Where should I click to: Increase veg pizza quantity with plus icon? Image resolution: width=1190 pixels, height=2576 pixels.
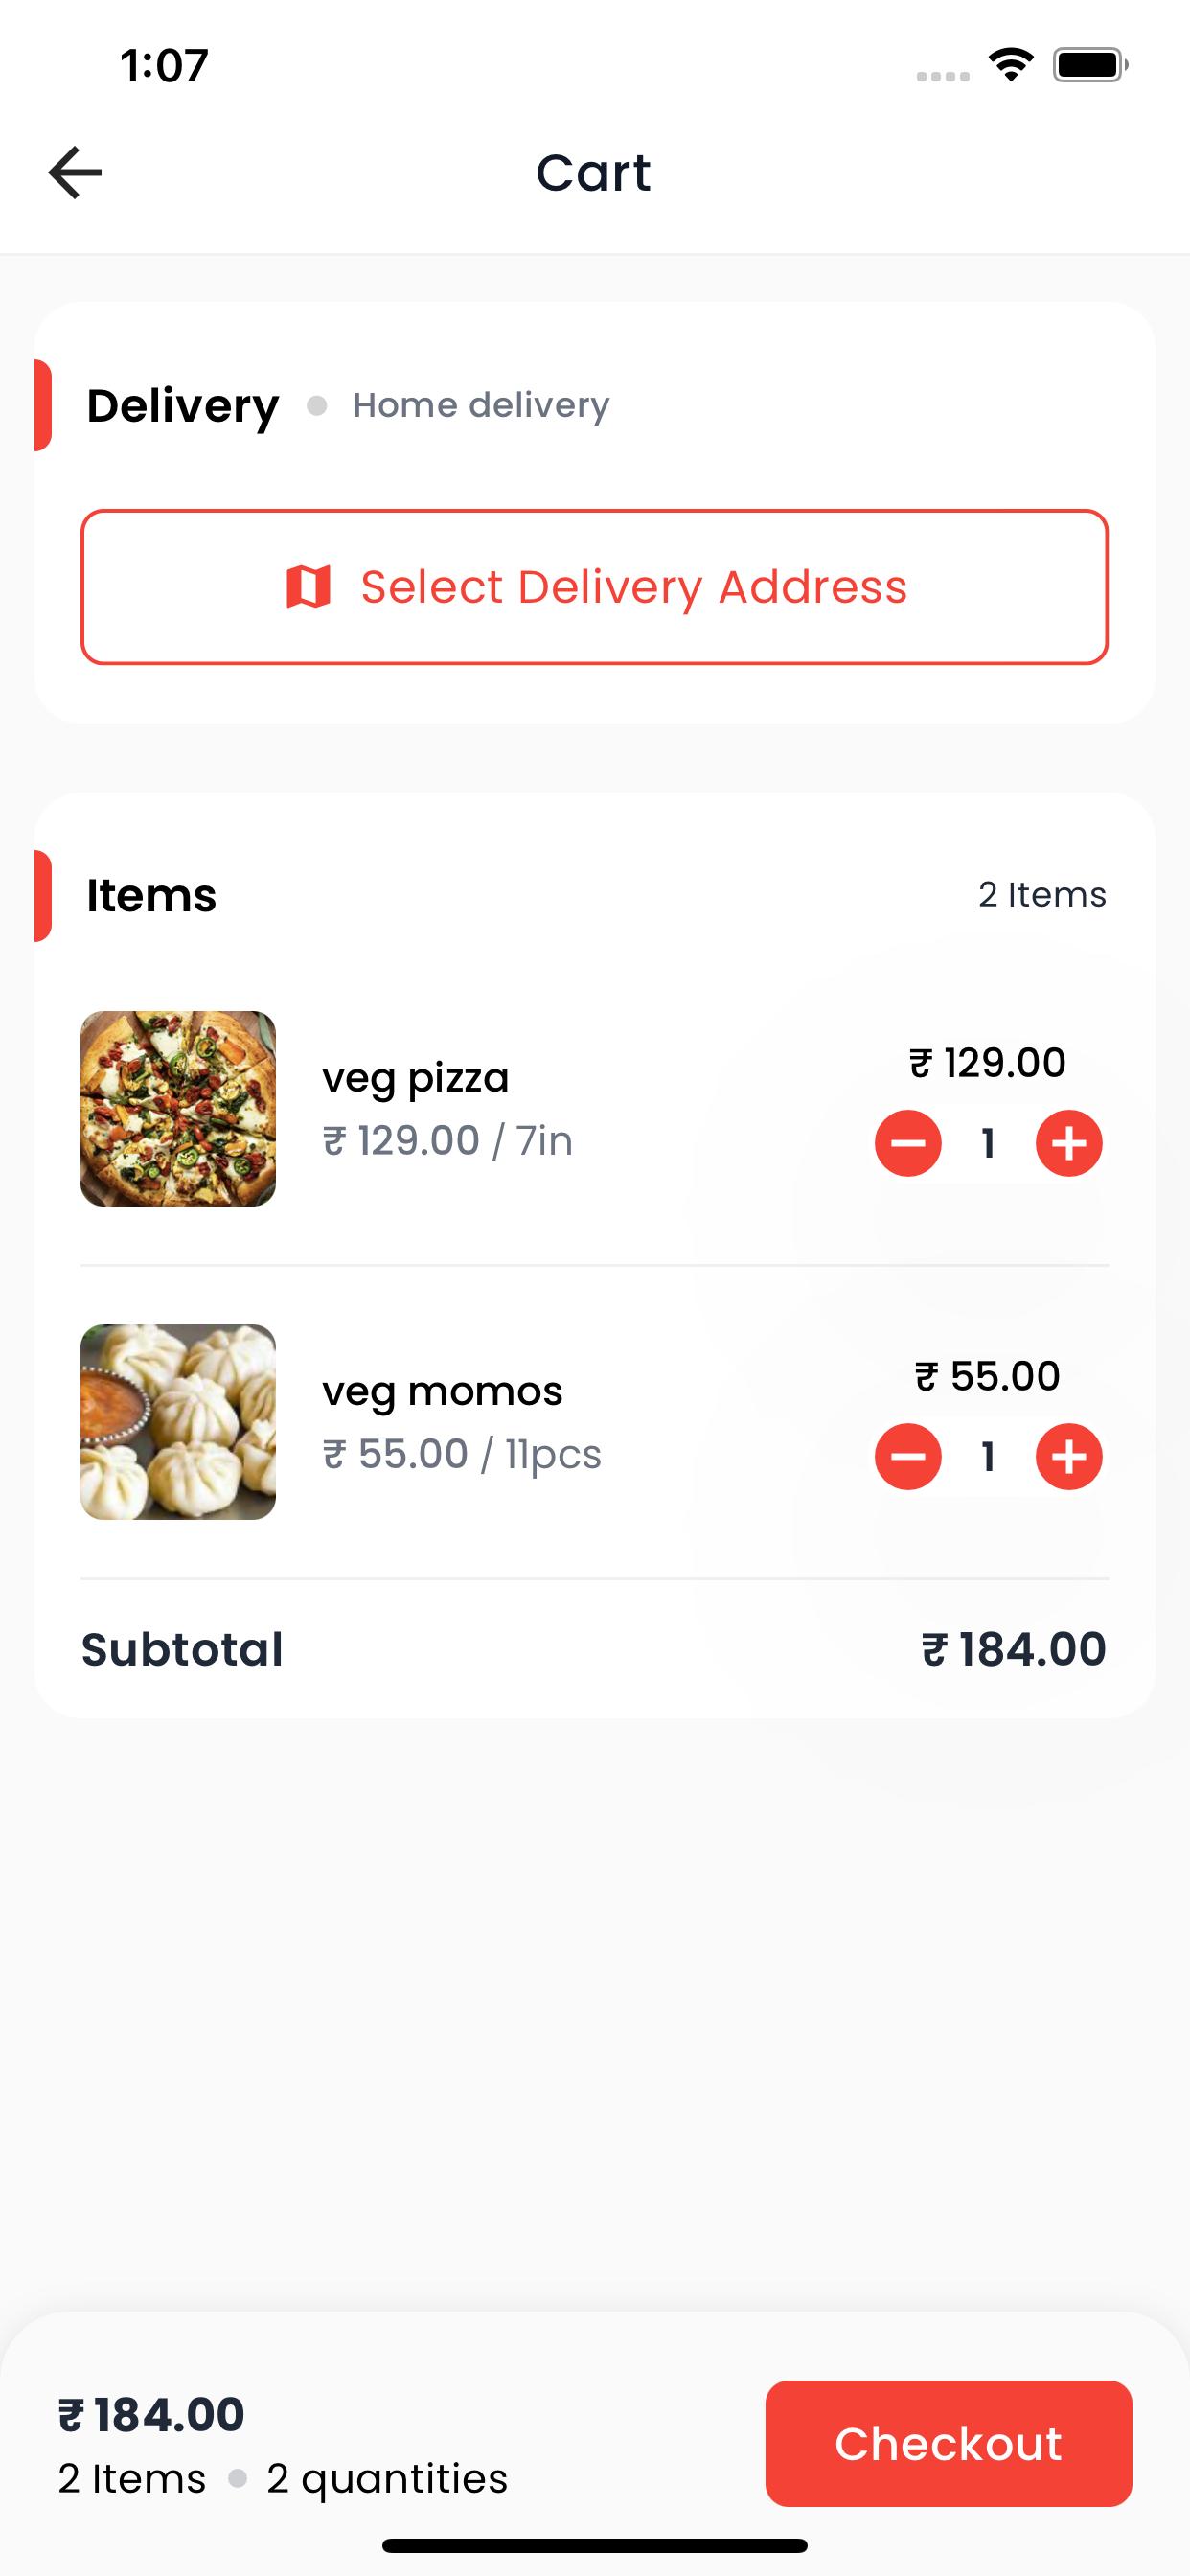(1069, 1143)
